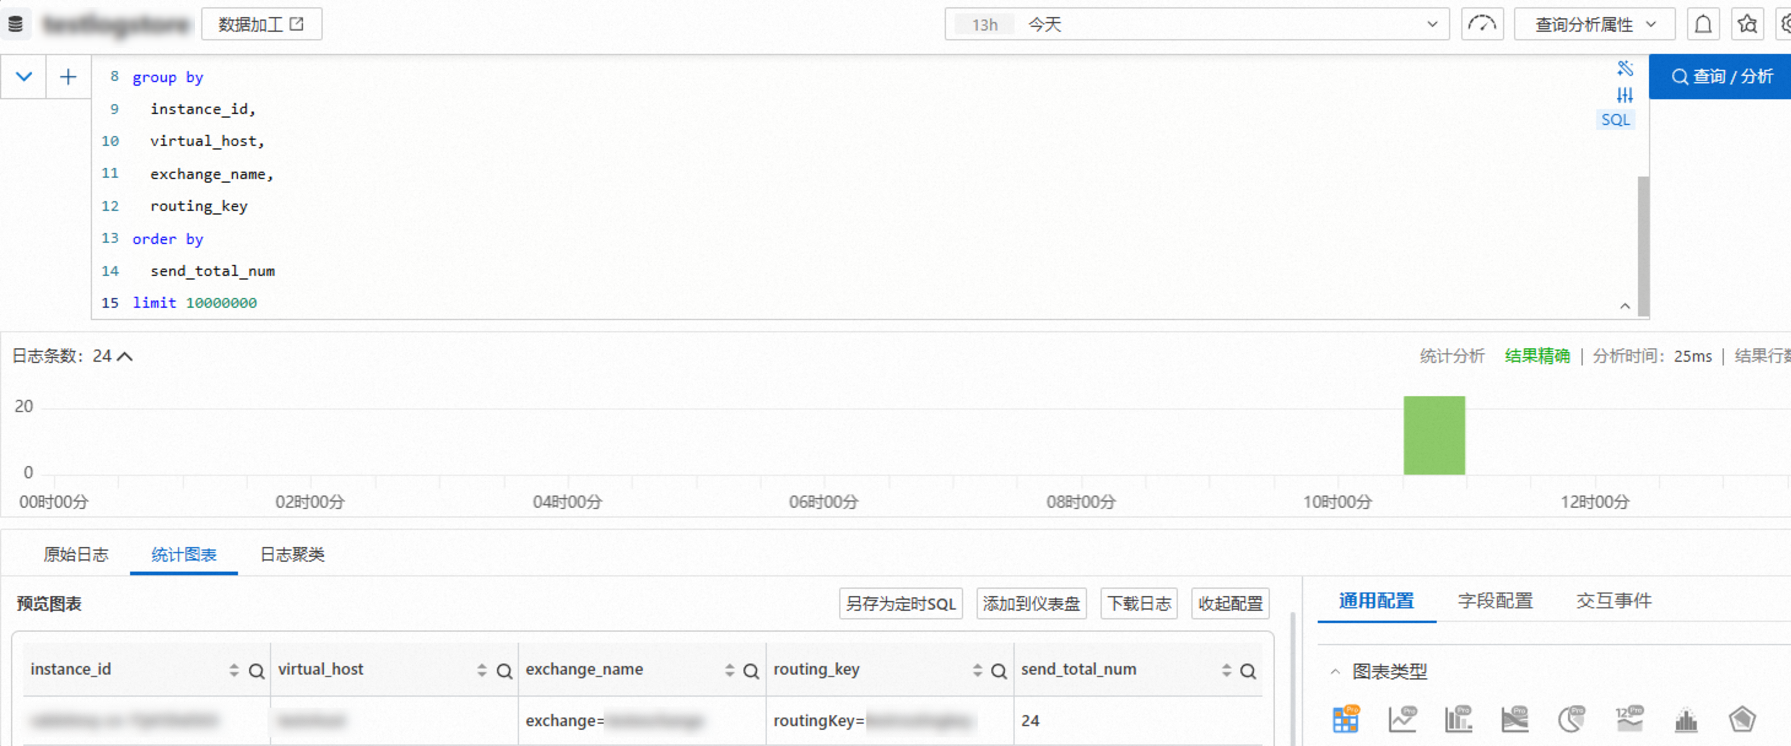
Task: Click 下载日志 button
Action: 1139,603
